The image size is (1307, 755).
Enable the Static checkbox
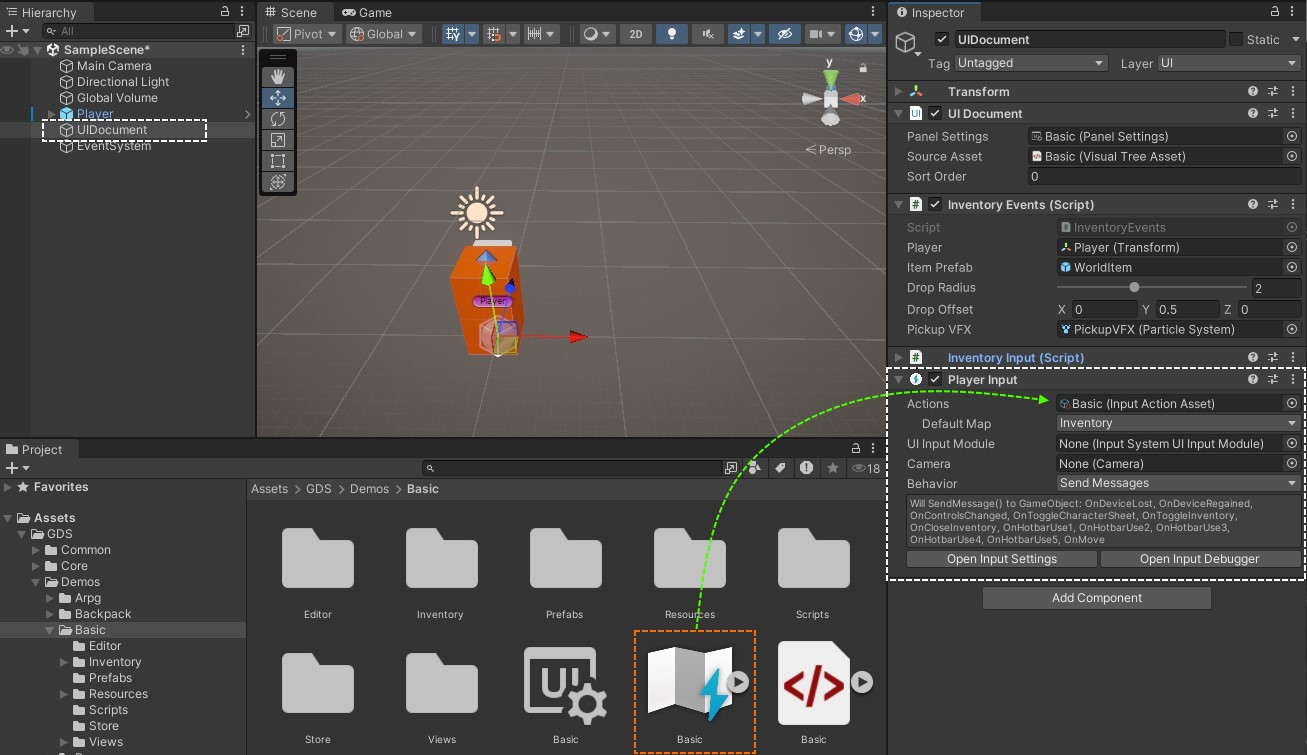point(1236,40)
